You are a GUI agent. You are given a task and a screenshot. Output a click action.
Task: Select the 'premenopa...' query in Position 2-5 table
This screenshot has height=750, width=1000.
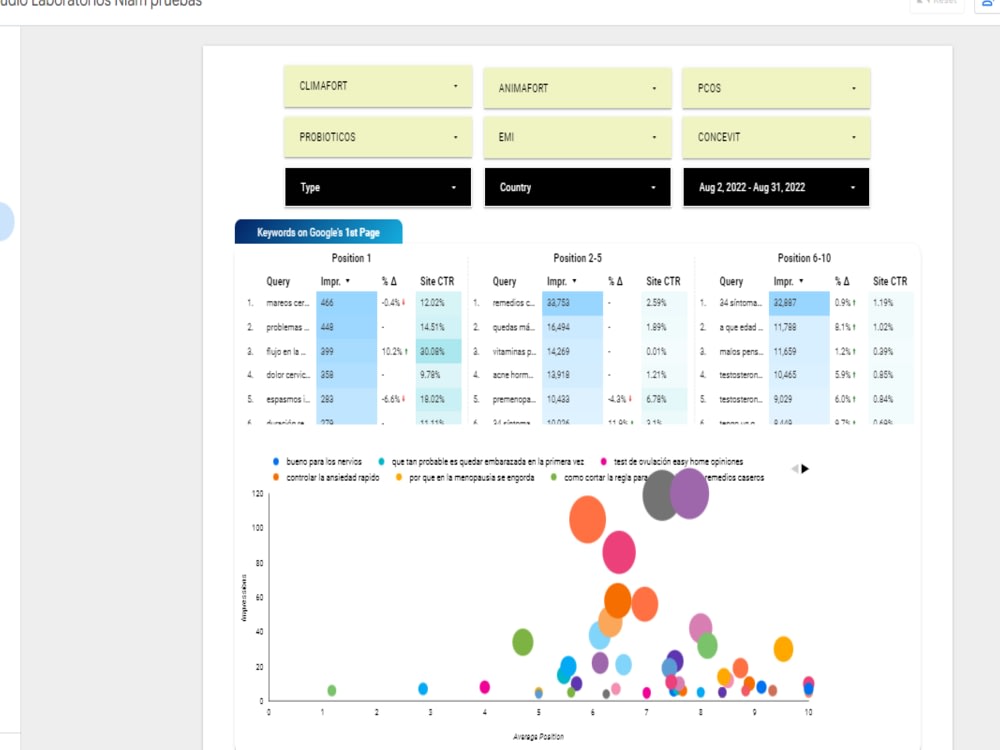[514, 399]
